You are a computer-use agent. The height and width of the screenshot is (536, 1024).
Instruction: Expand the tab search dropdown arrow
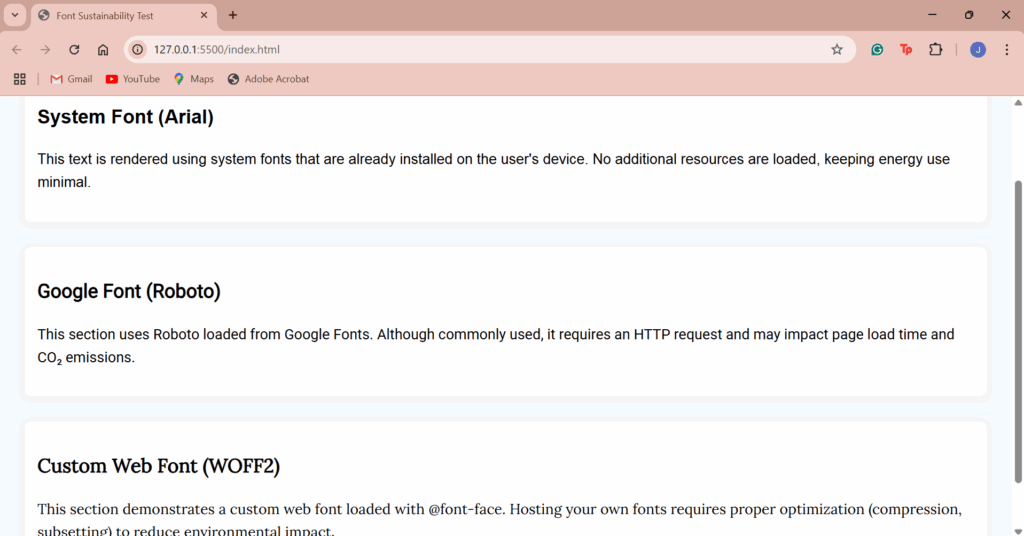coord(15,15)
